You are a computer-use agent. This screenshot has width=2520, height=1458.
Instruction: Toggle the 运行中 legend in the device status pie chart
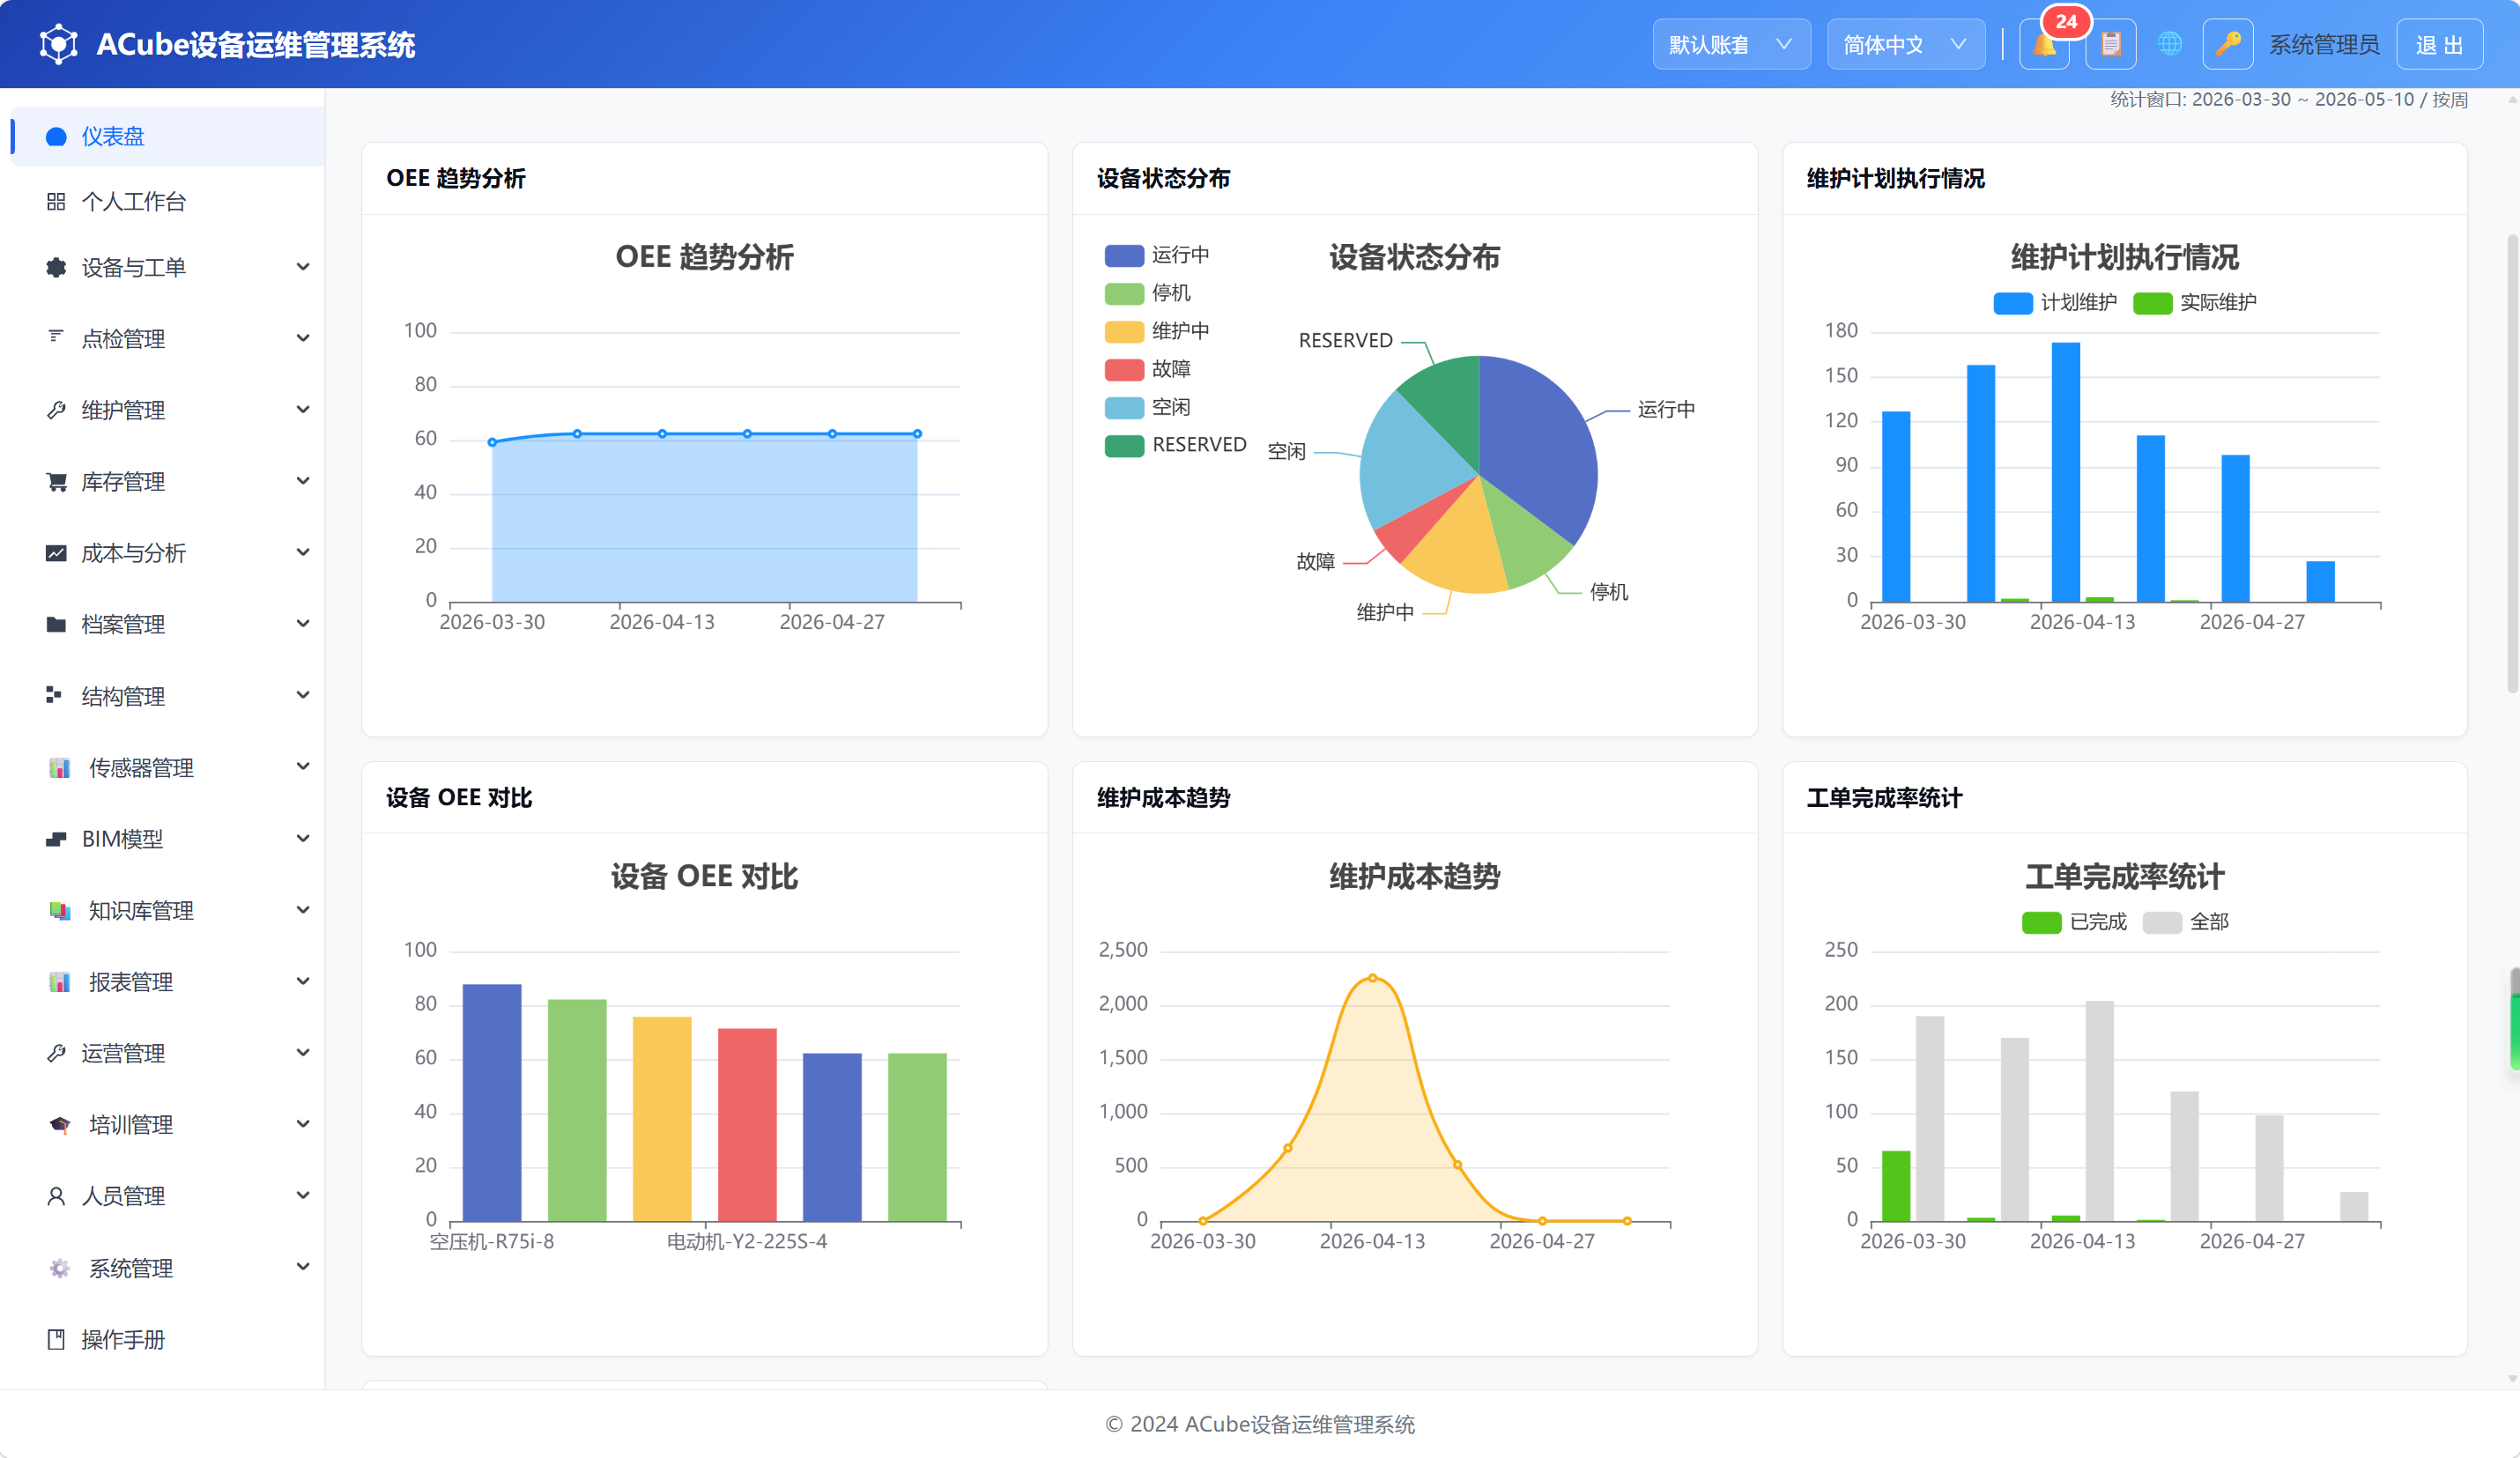coord(1157,255)
